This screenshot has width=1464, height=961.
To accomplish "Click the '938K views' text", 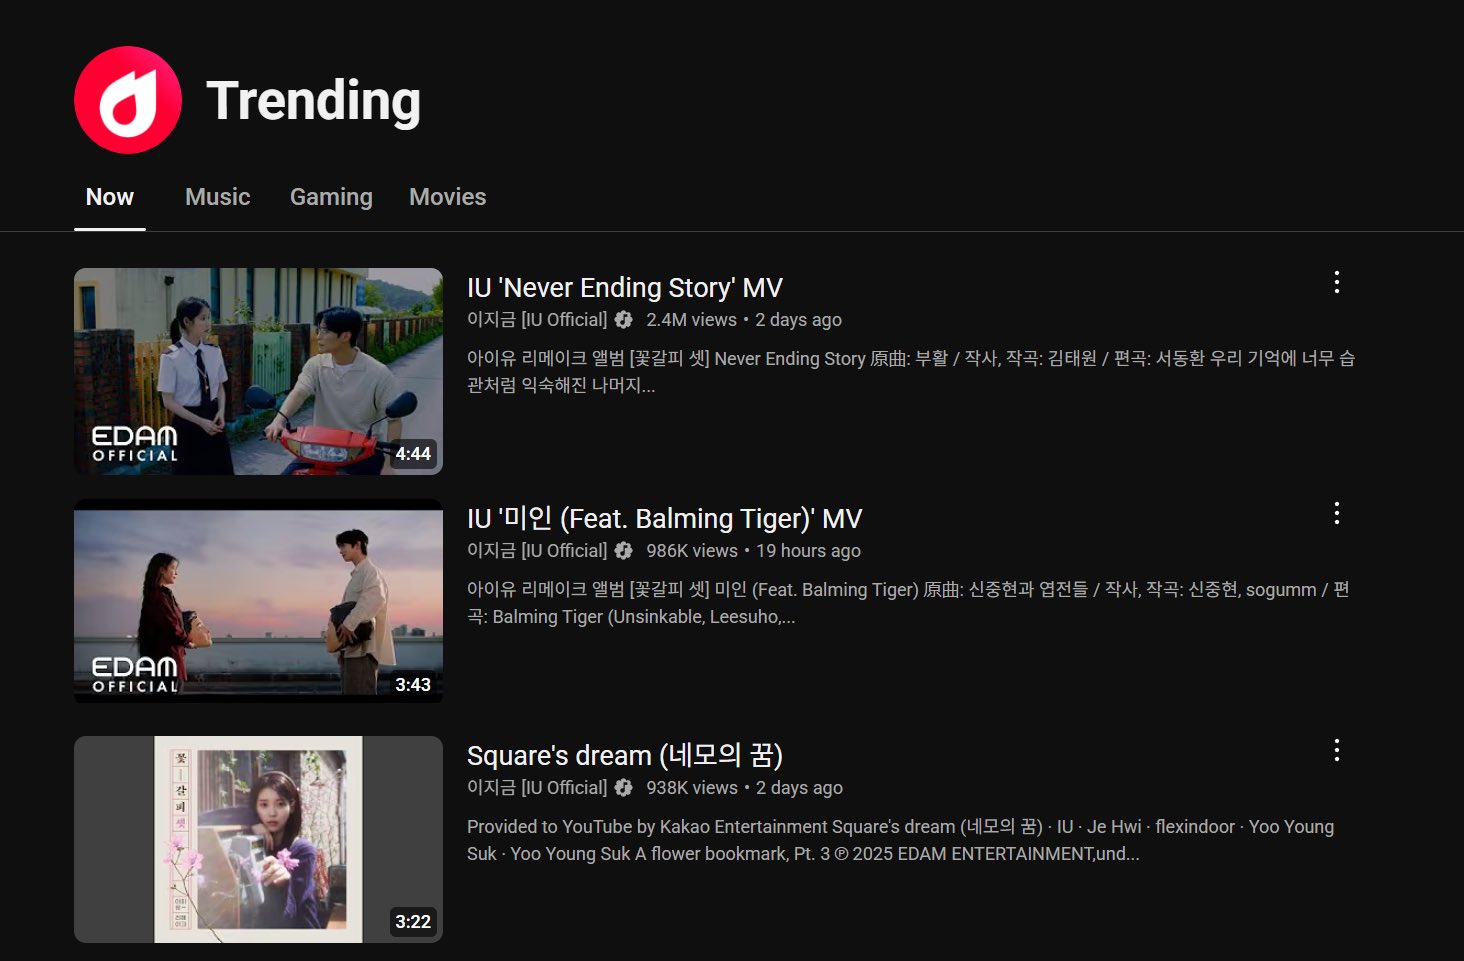I will coord(692,788).
